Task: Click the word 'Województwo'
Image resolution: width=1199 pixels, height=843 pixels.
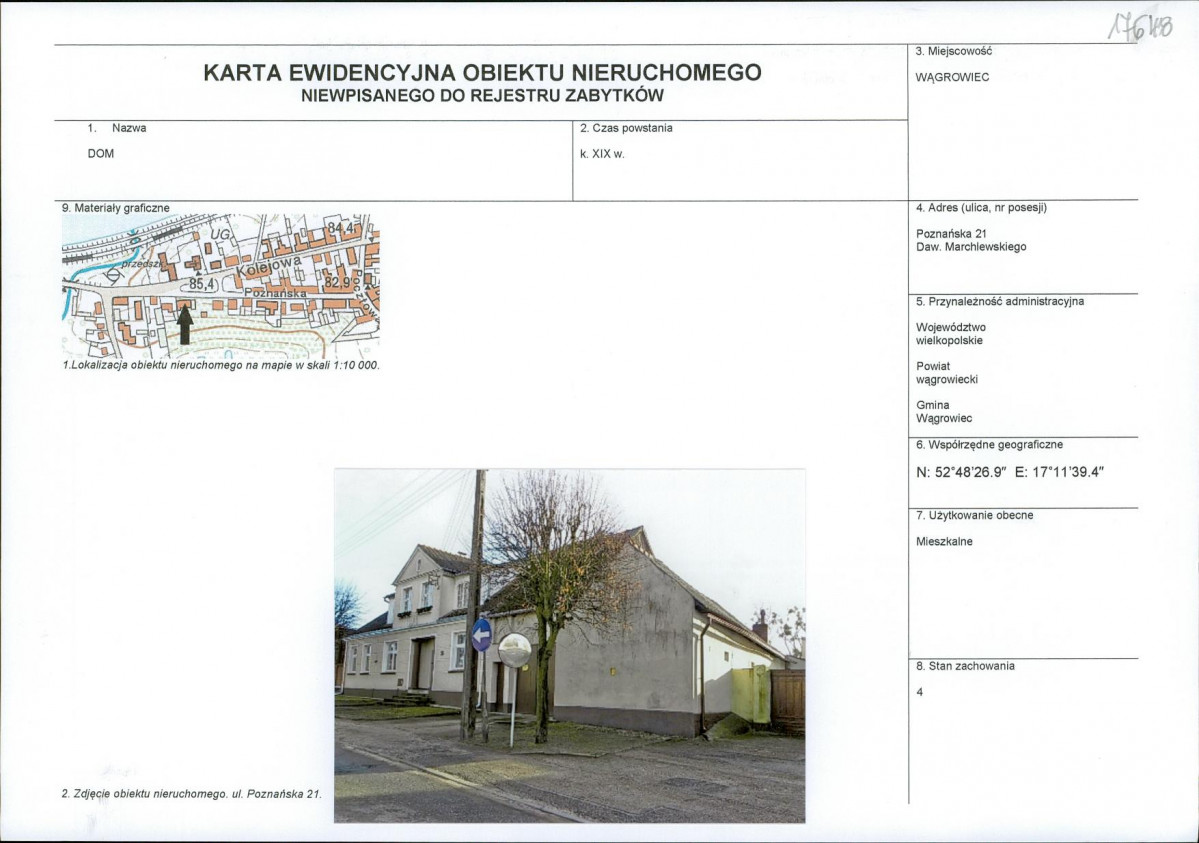Action: pos(951,327)
